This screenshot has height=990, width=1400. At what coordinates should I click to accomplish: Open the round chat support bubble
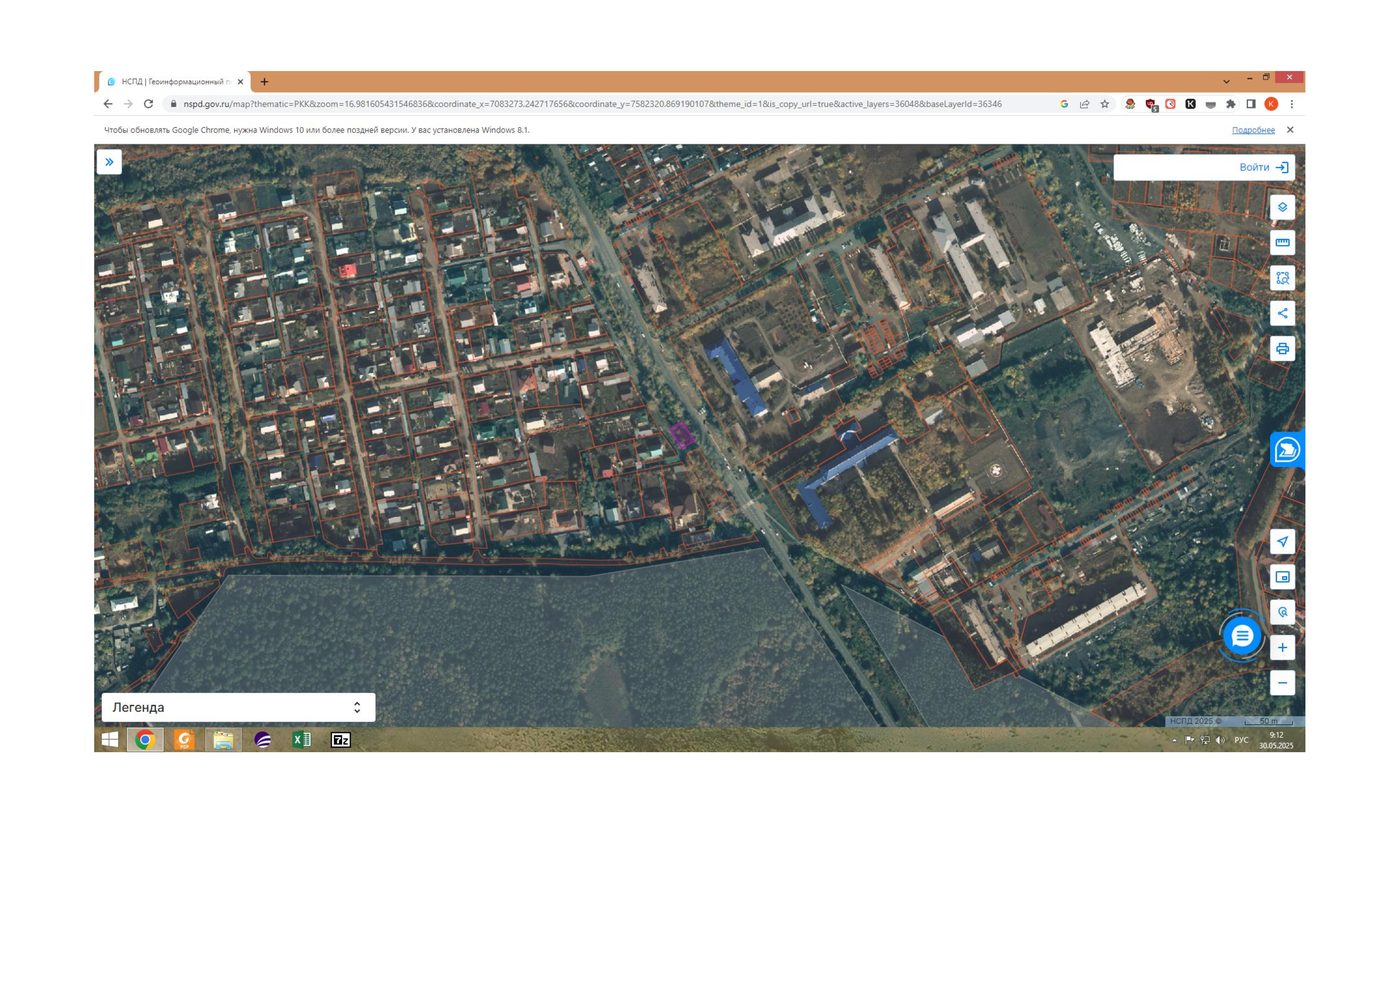(1242, 635)
